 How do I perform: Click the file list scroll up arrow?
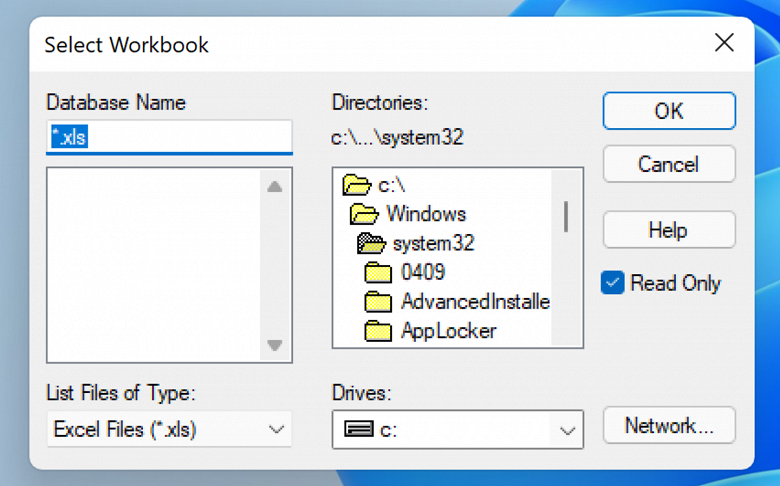click(275, 187)
